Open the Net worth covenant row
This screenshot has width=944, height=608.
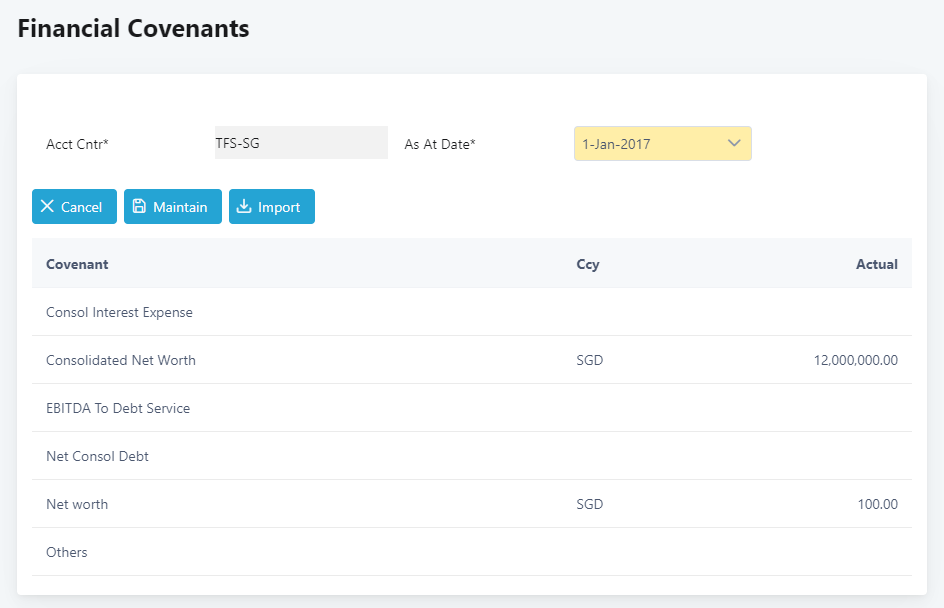77,504
